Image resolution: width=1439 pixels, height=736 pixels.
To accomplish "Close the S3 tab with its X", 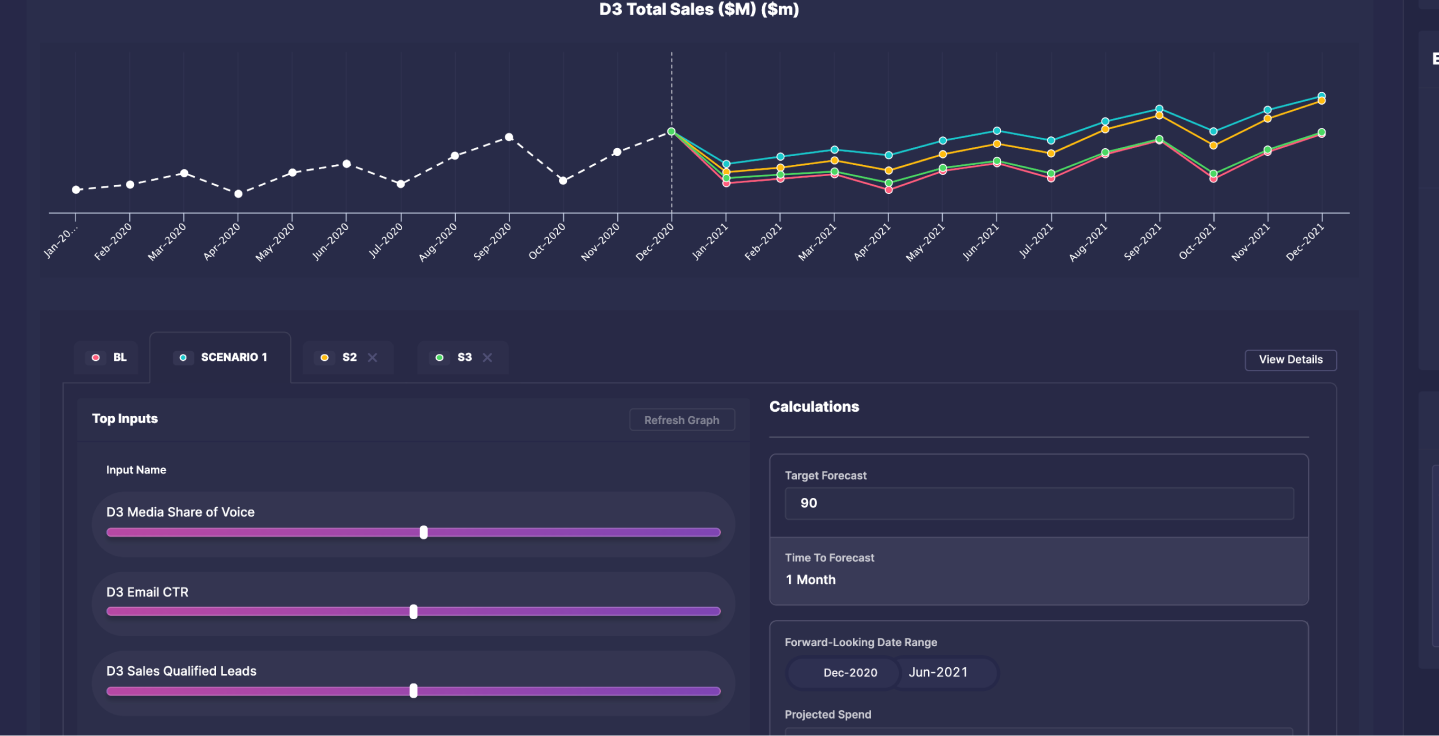I will tap(487, 357).
